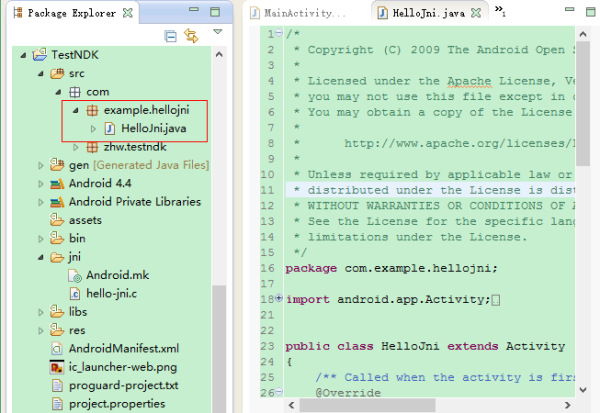The image size is (600, 413).
Task: Click the HelloJni.java file icon in tree
Action: pyautogui.click(x=110, y=129)
